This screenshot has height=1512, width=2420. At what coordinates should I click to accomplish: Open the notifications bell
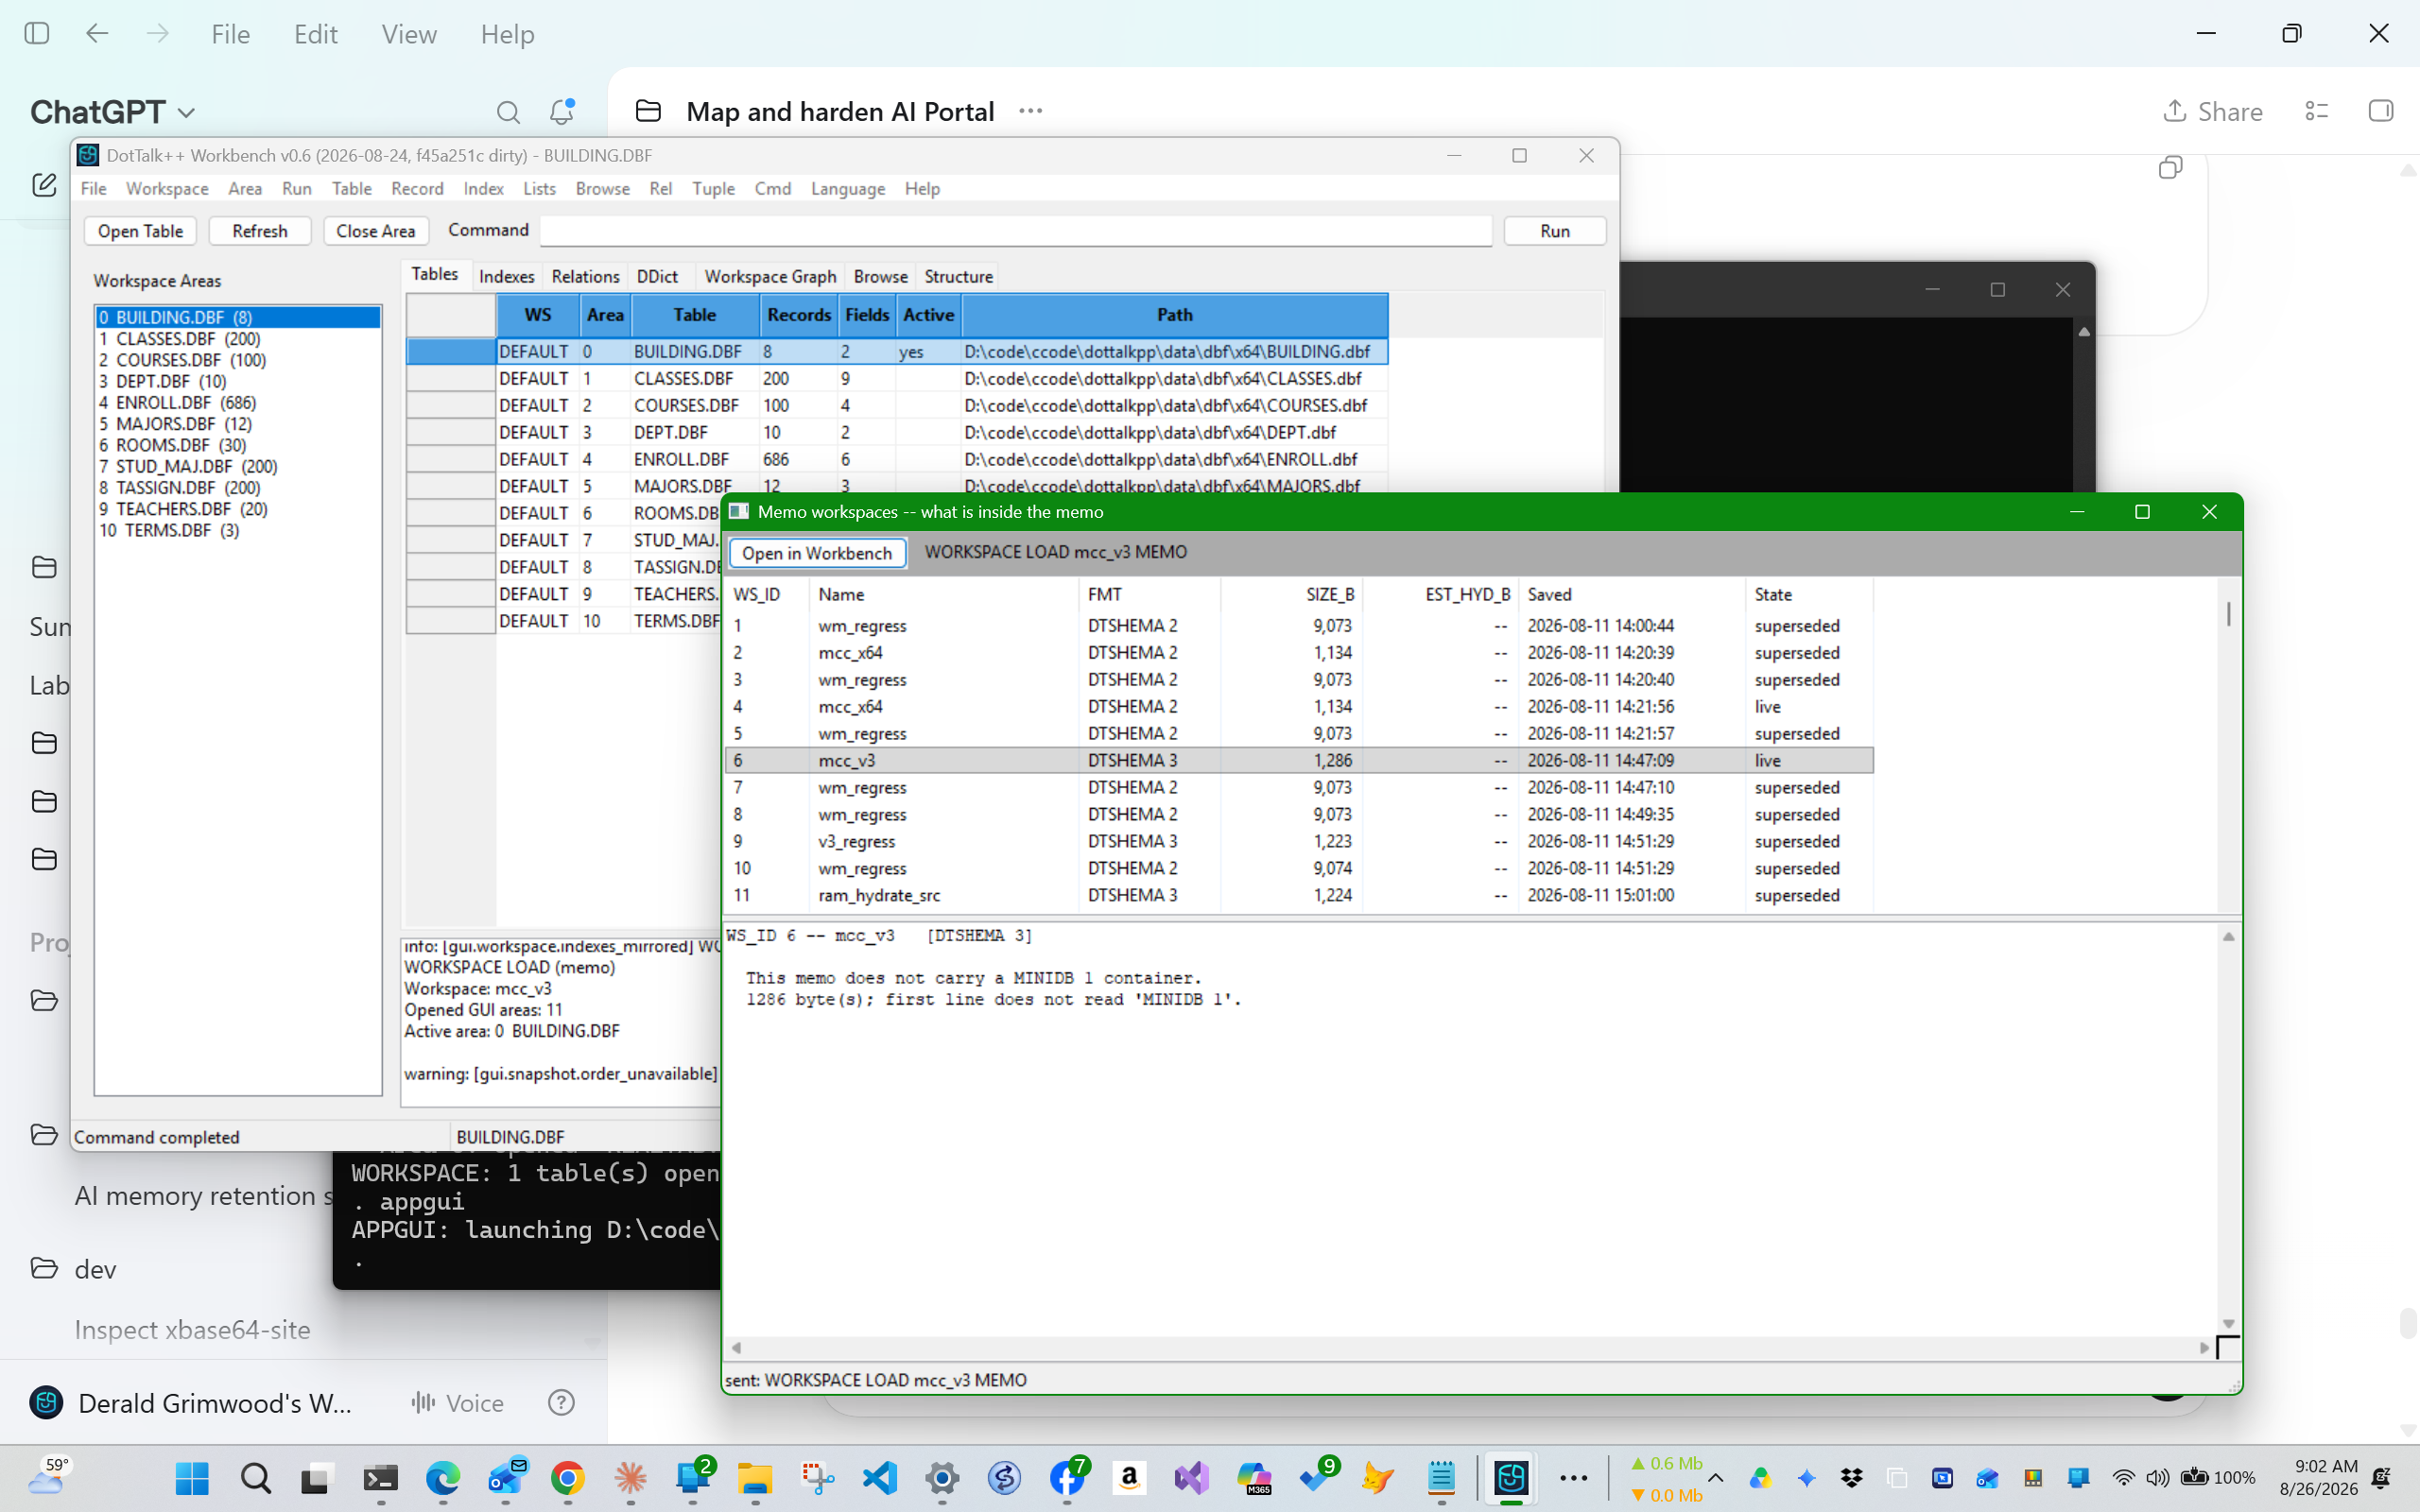point(562,111)
